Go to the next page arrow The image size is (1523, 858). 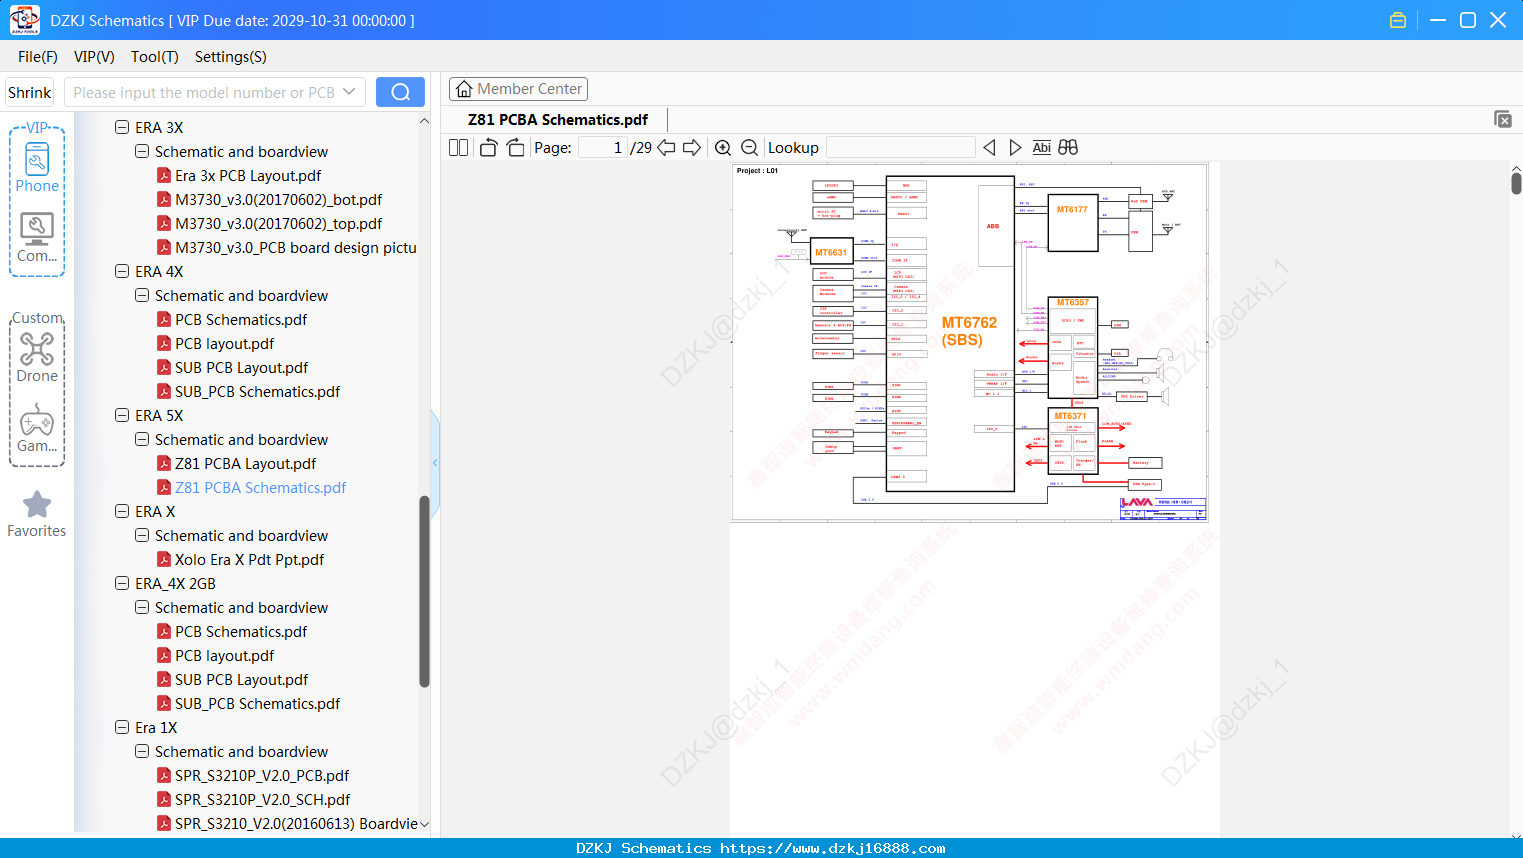692,147
